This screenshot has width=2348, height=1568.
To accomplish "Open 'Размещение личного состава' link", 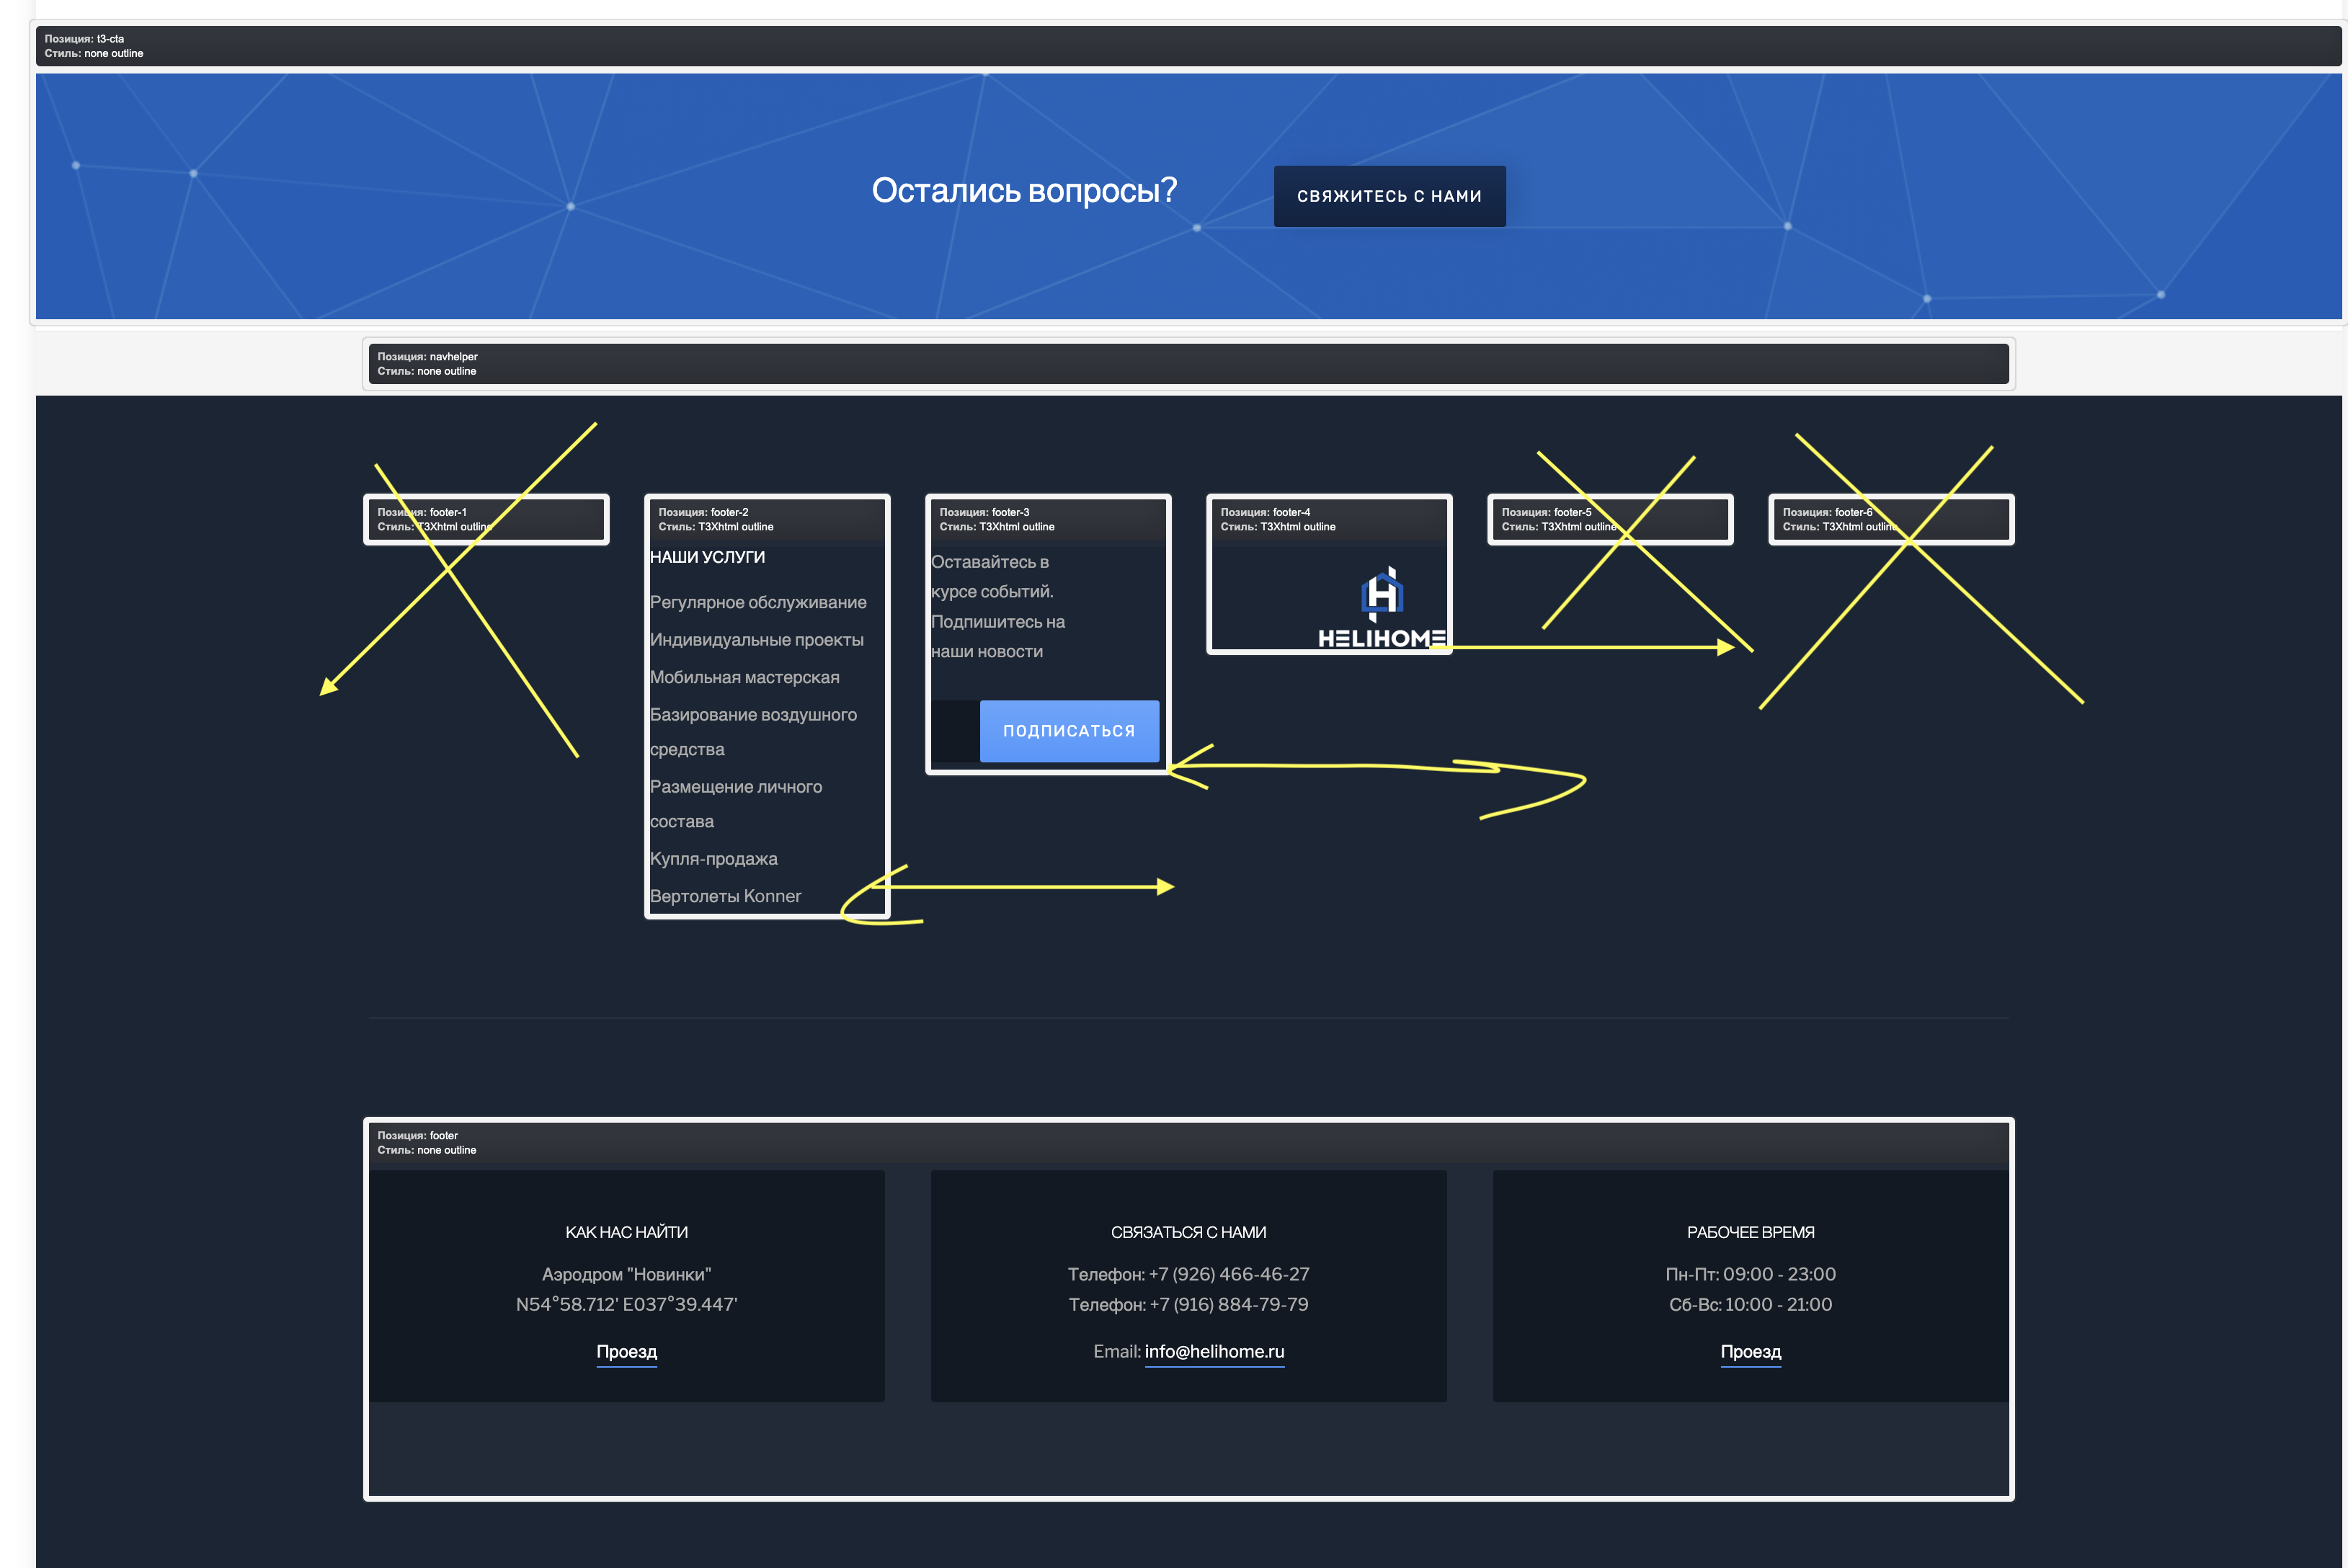I will pos(735,787).
